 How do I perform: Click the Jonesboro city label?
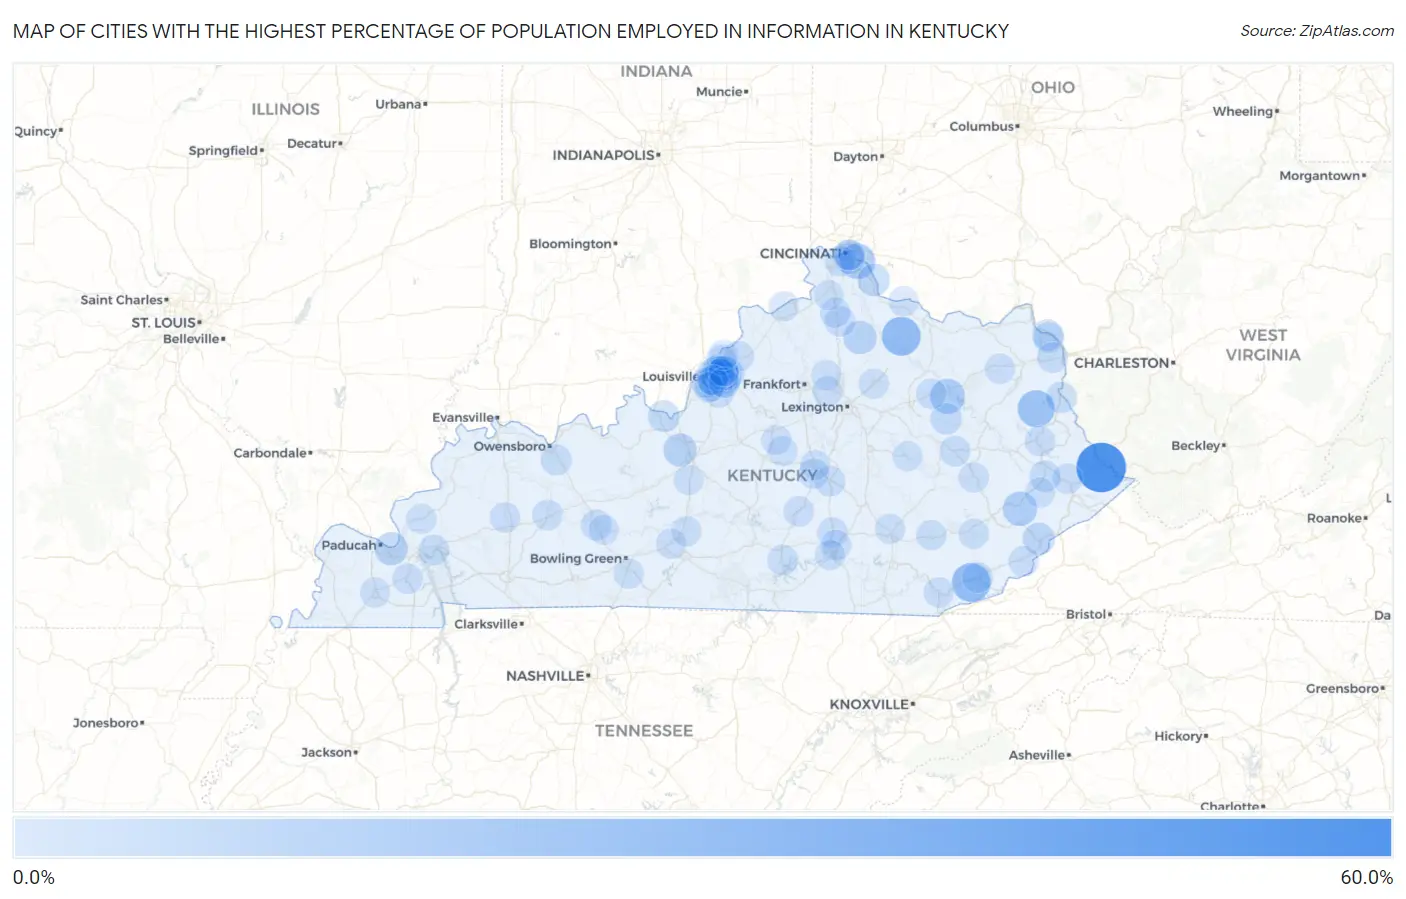(106, 723)
